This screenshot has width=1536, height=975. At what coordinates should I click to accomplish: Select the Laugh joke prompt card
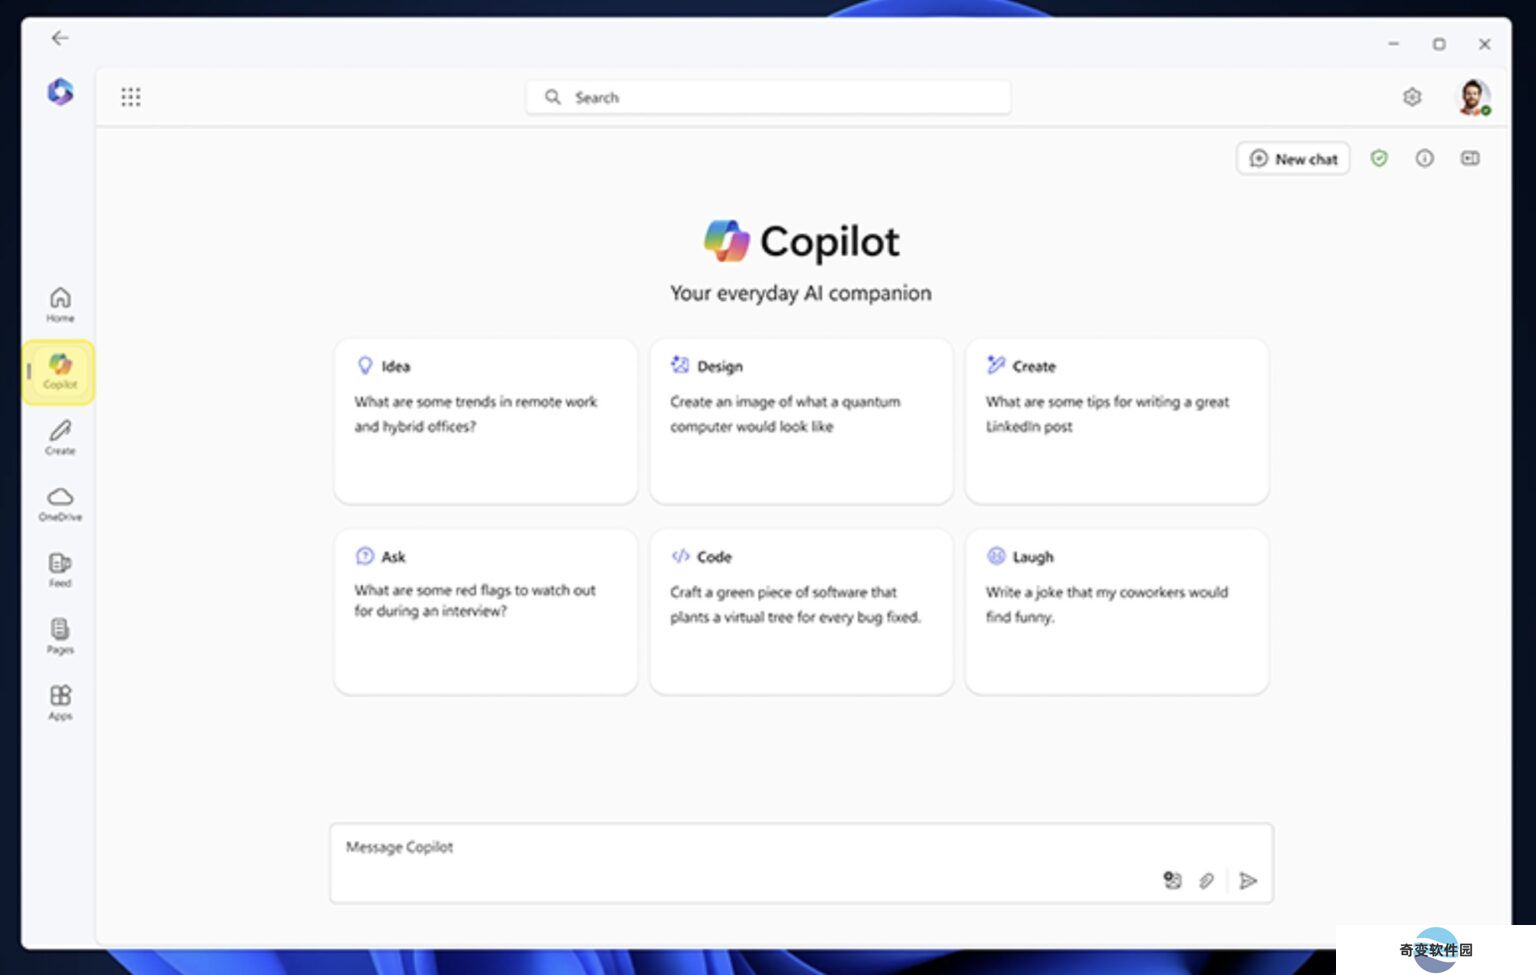pos(1117,612)
